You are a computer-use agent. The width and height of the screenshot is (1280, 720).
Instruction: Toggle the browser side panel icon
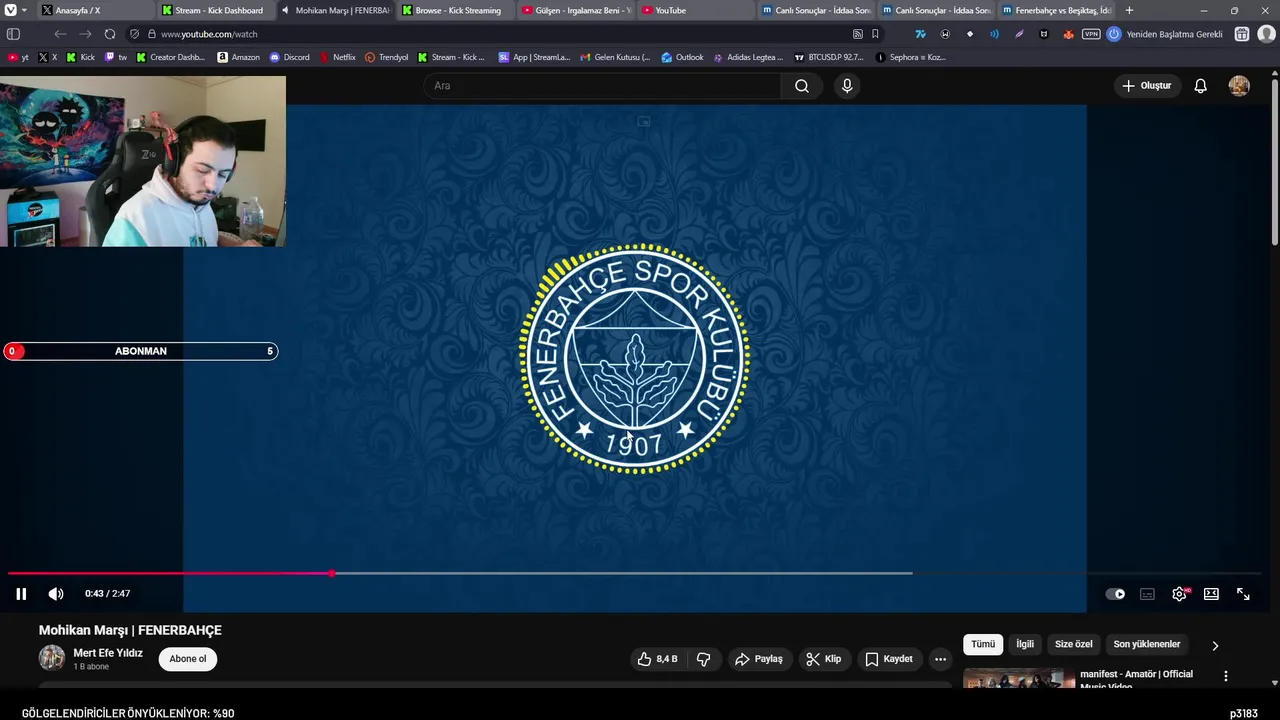pos(14,34)
